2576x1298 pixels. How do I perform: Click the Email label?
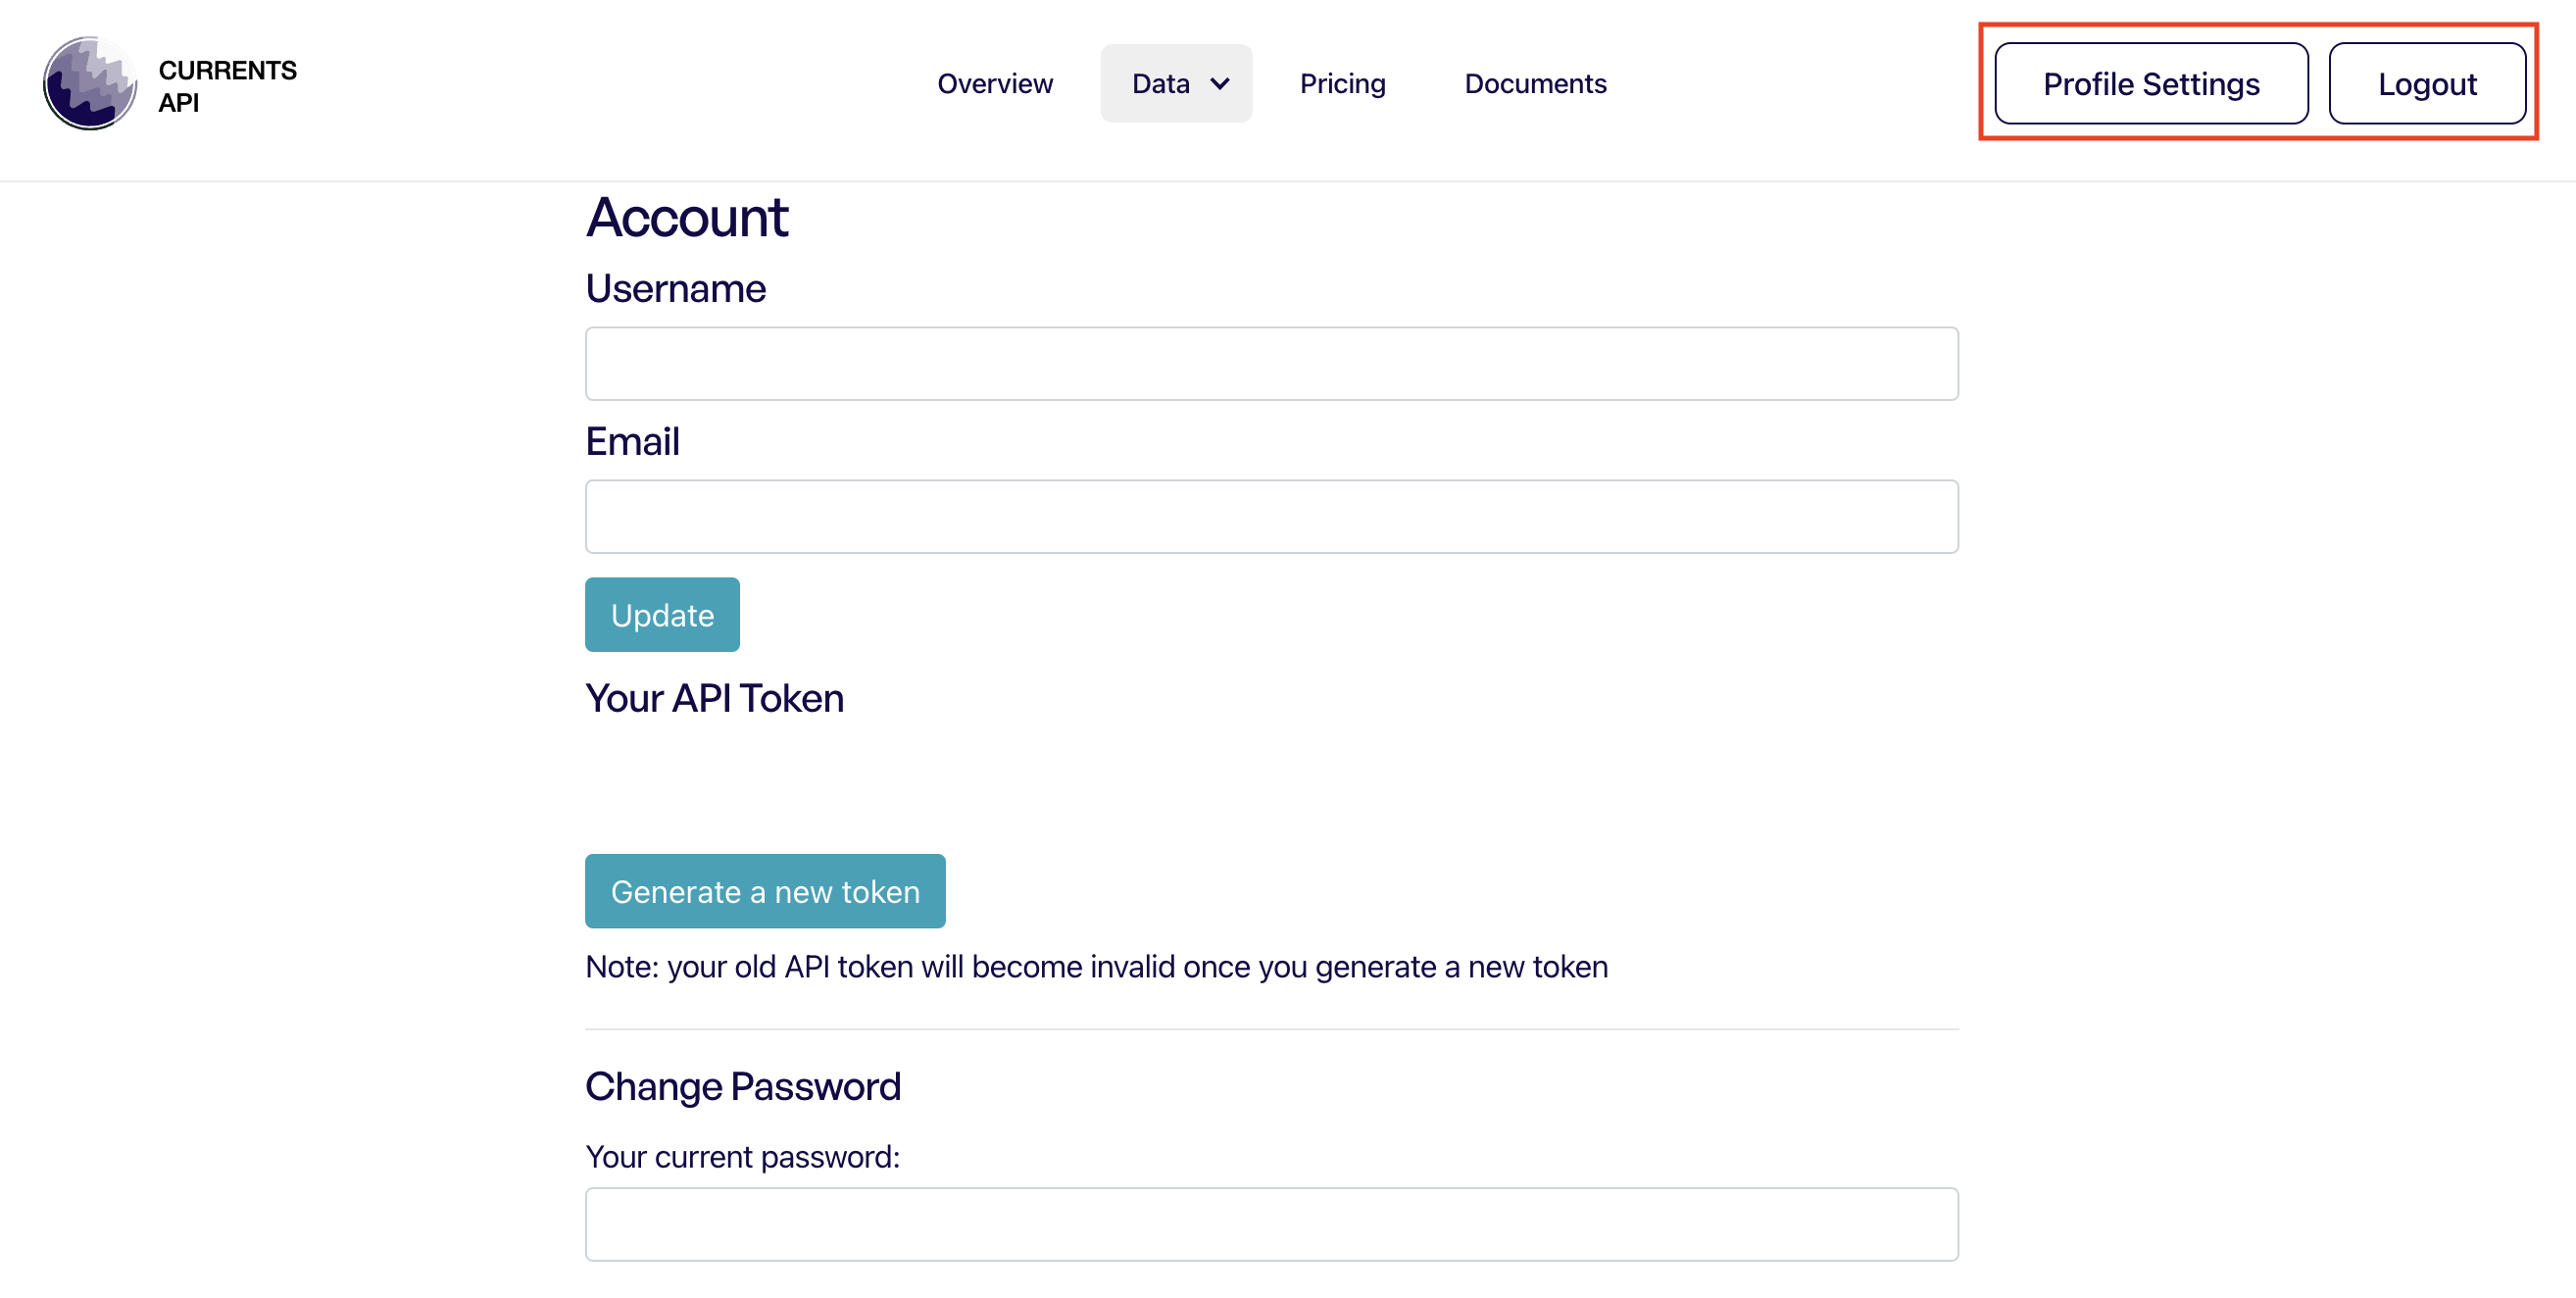tap(633, 441)
